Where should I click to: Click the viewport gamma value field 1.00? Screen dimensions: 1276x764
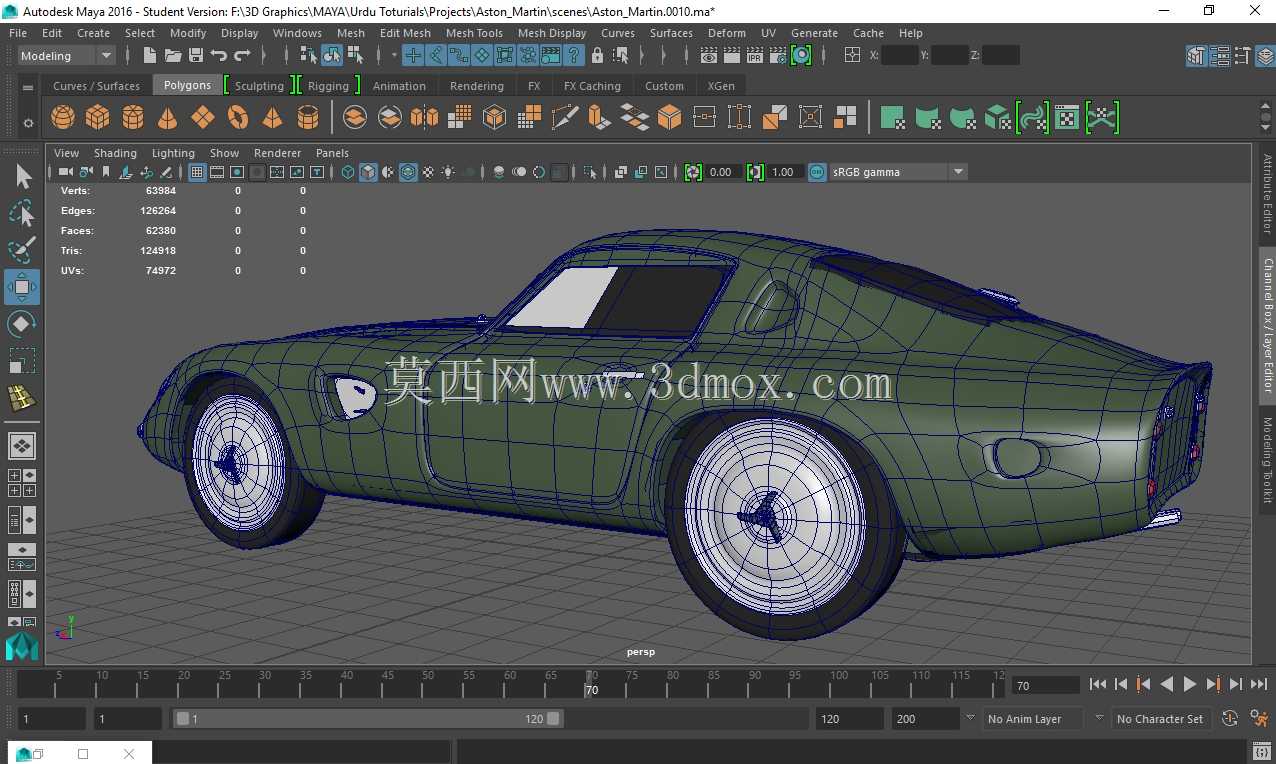coord(783,172)
